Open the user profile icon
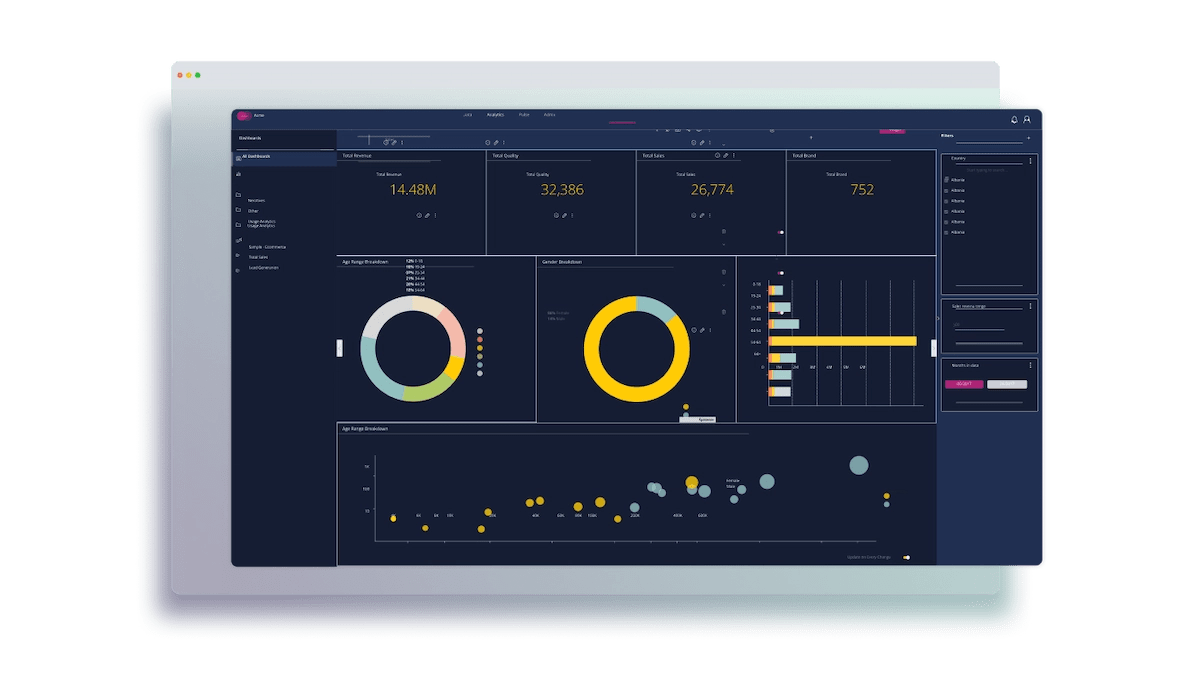 [x=1027, y=120]
